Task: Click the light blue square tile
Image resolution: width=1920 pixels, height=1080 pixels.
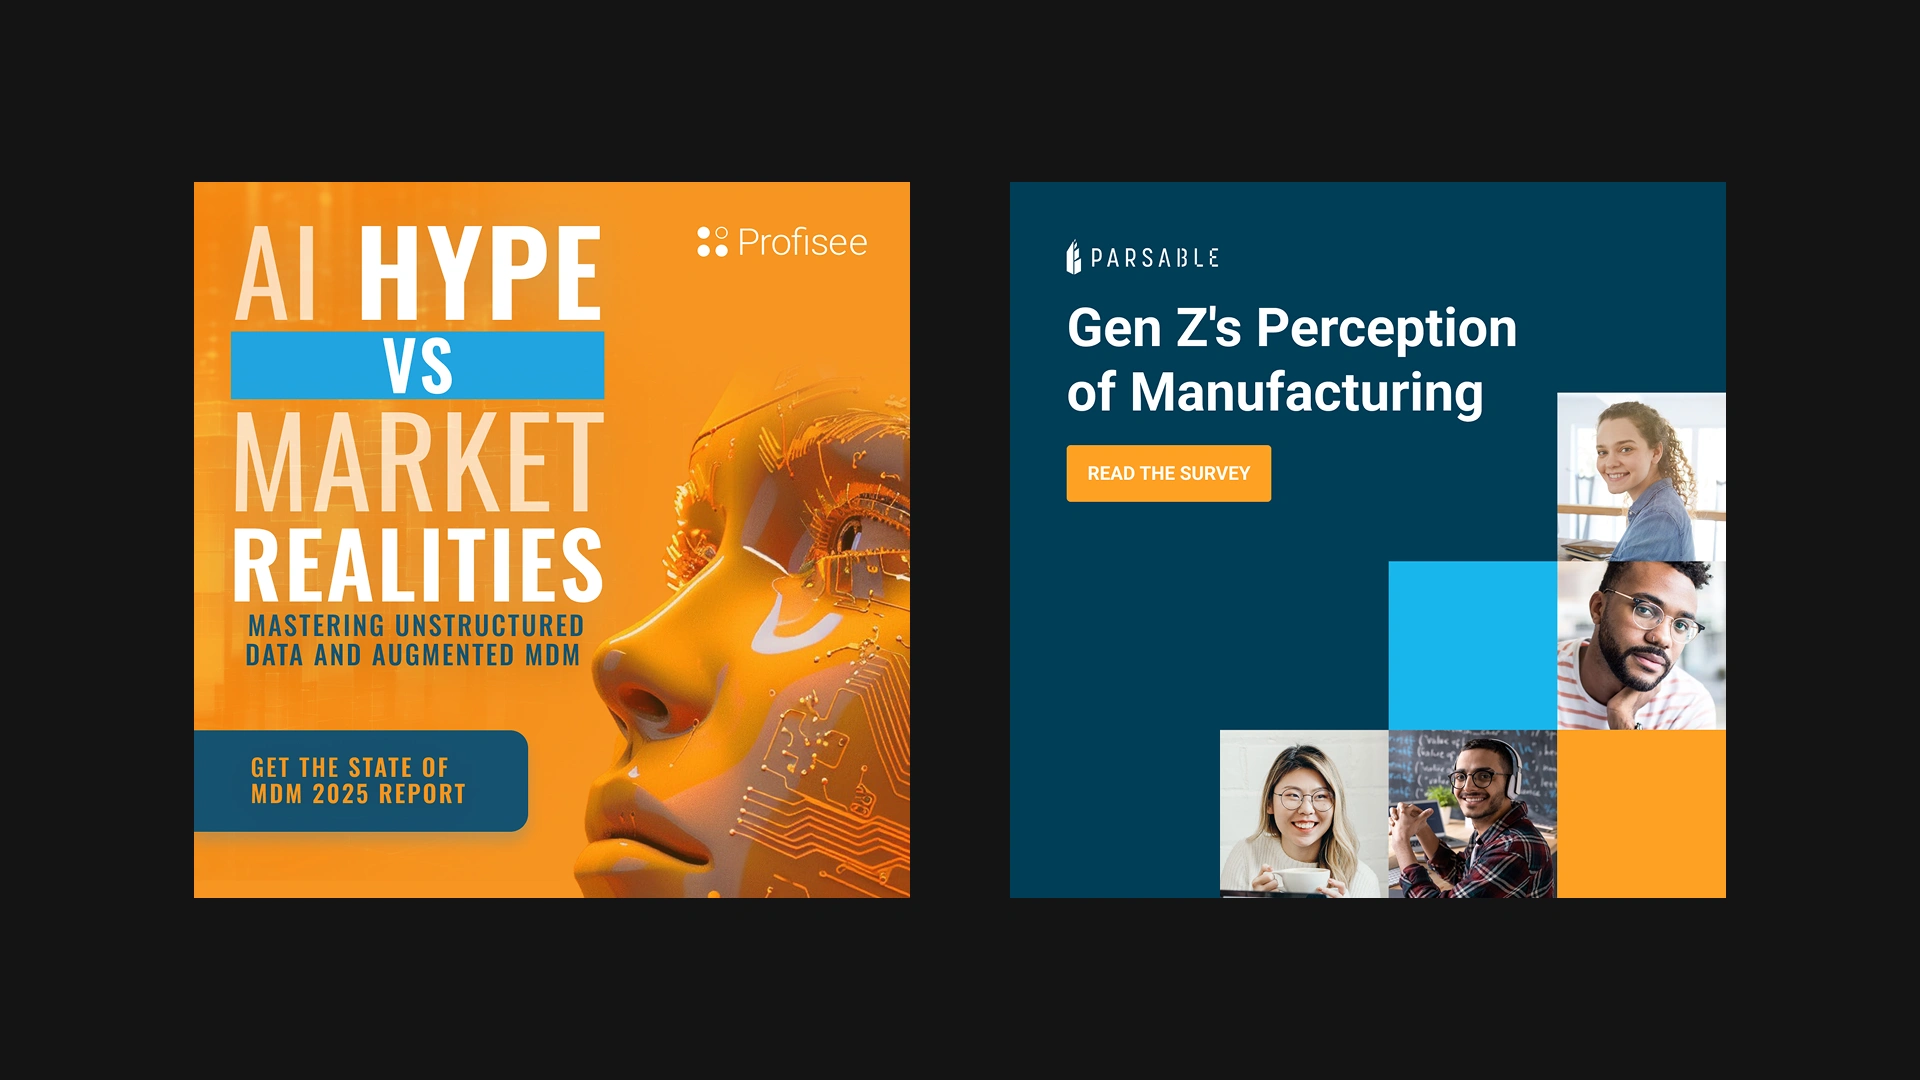Action: point(1473,645)
